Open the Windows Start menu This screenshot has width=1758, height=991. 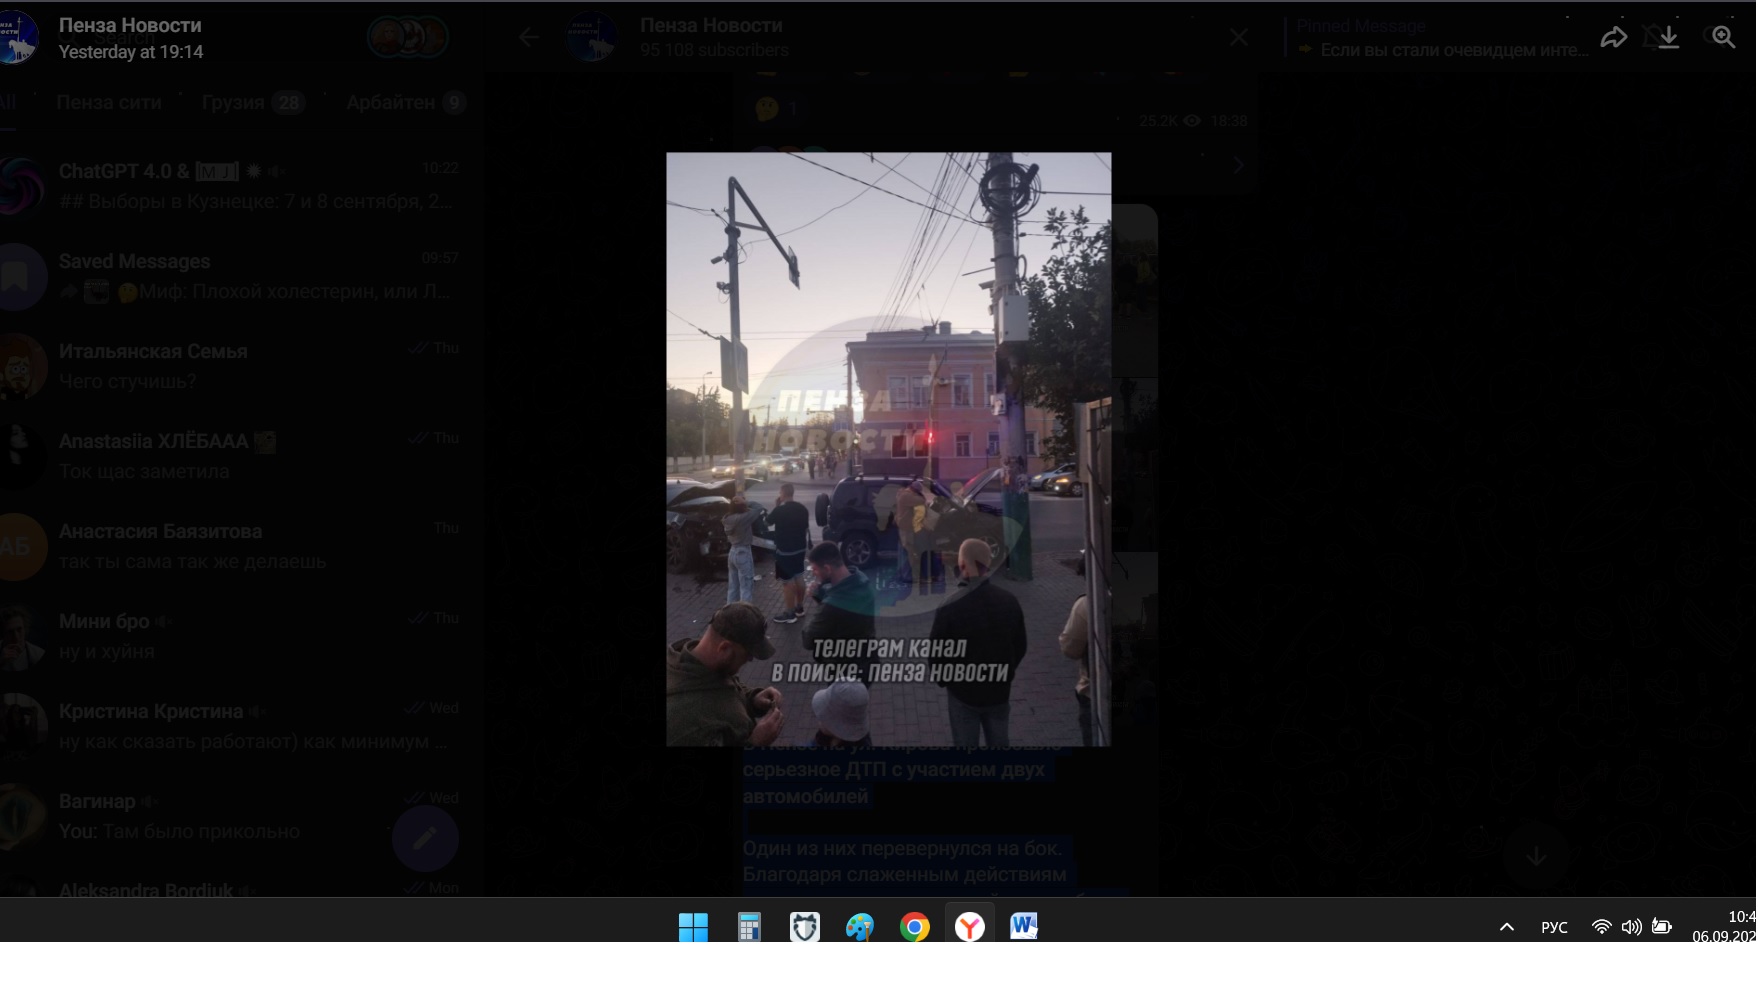pyautogui.click(x=693, y=927)
